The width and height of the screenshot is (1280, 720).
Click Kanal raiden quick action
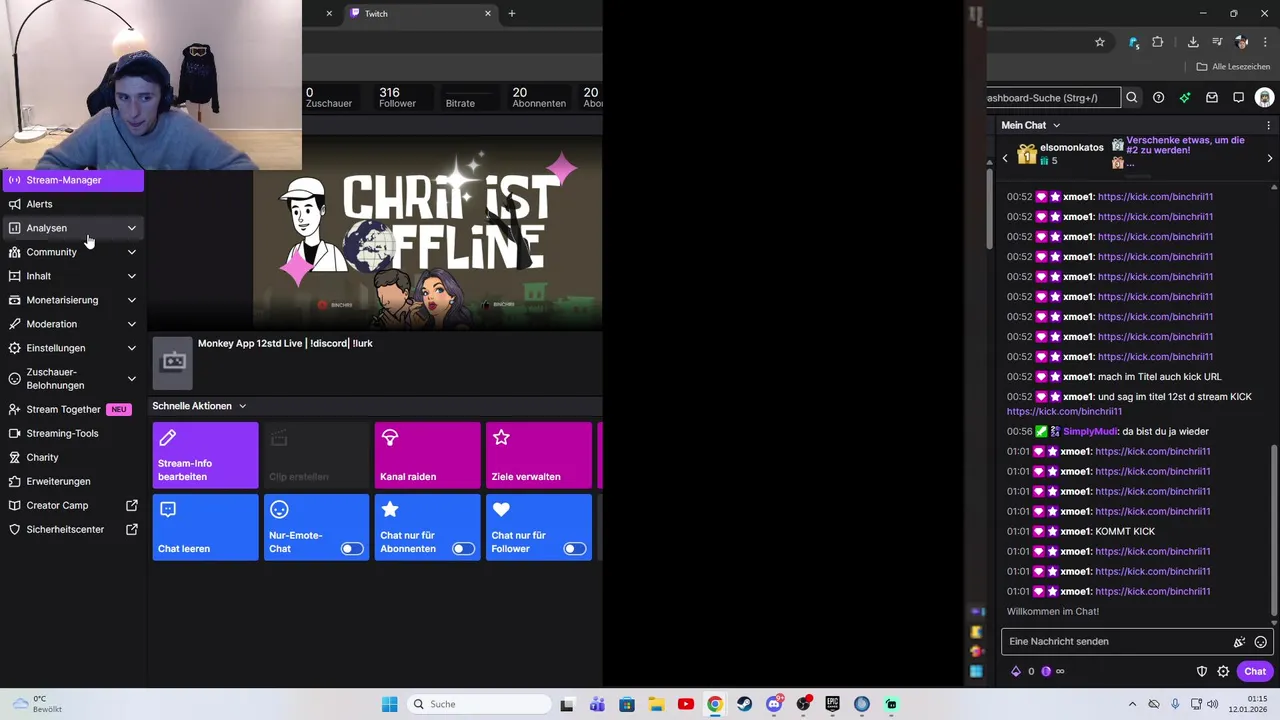[x=427, y=455]
